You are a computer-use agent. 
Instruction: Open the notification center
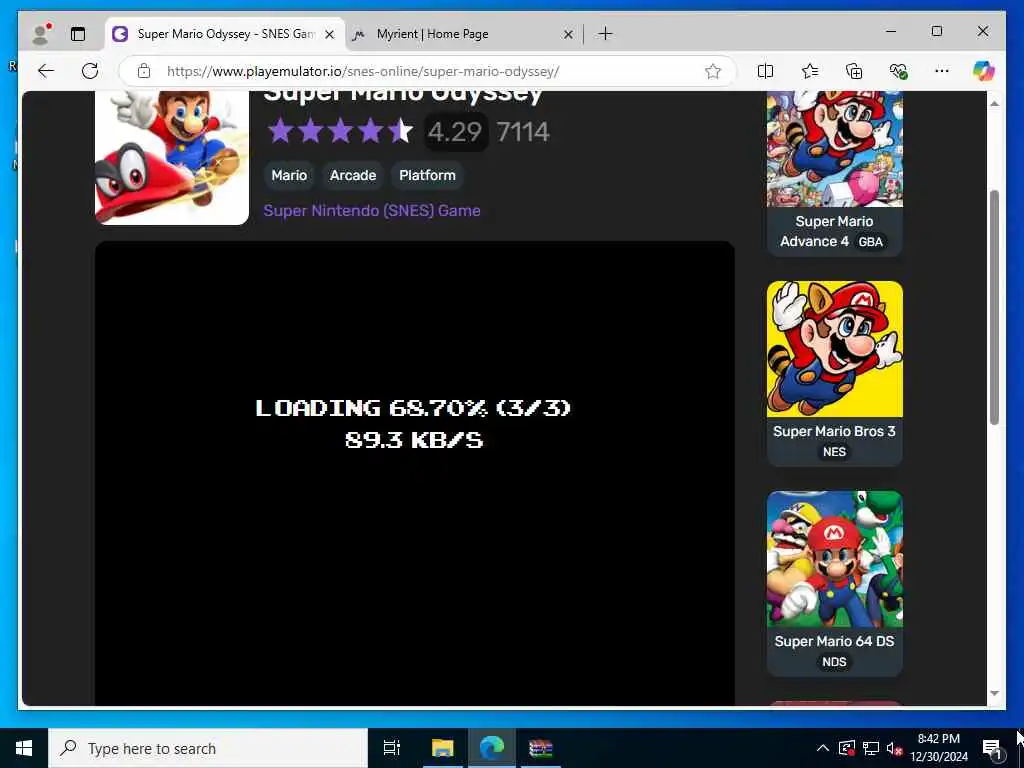[992, 748]
